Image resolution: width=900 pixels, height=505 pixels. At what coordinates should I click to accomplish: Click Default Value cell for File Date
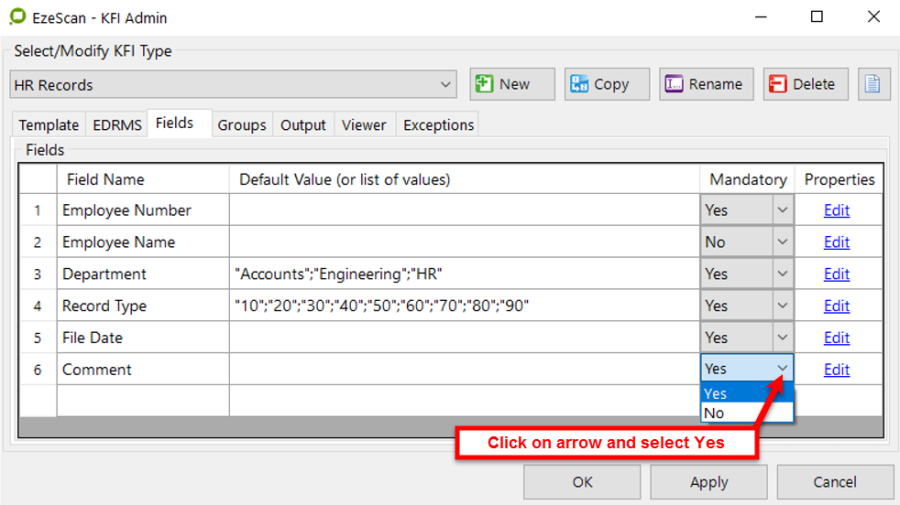tap(463, 338)
